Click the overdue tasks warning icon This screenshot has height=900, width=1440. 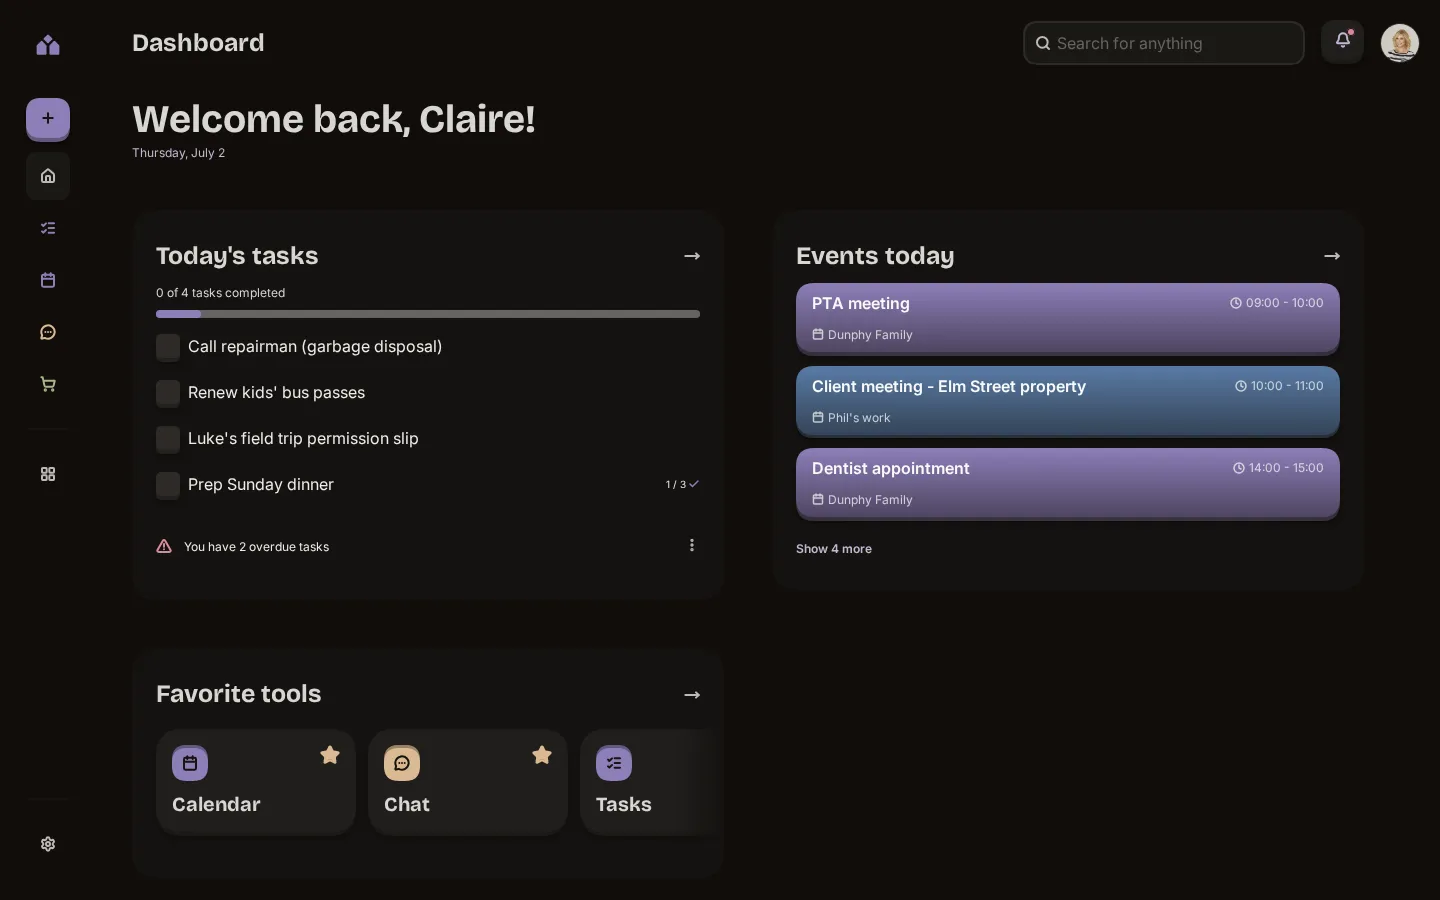(164, 546)
